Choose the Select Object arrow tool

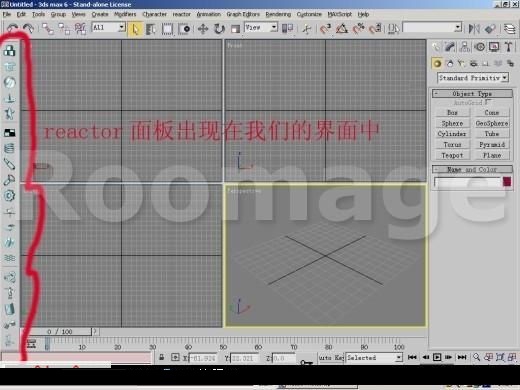(x=135, y=29)
